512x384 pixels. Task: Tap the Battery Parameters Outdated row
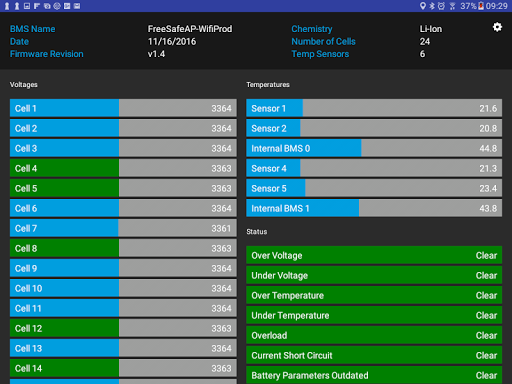pos(374,375)
